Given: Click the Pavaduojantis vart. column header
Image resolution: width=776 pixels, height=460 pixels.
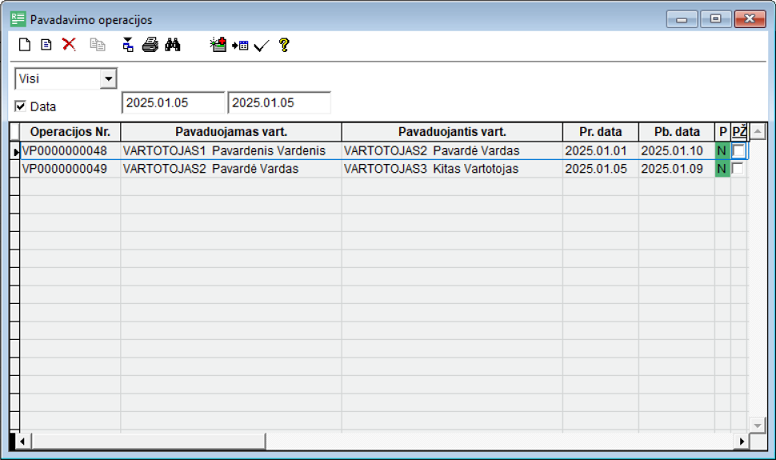Looking at the screenshot, I should pos(451,132).
